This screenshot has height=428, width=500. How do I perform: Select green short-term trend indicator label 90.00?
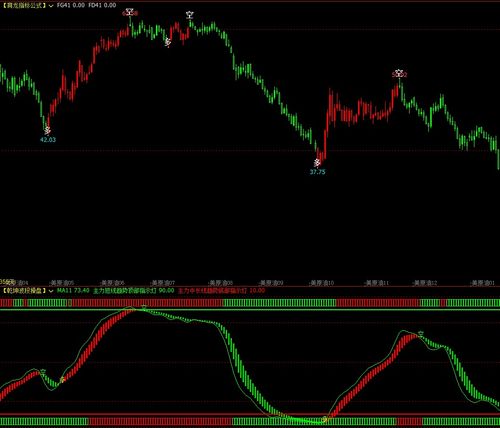click(133, 291)
